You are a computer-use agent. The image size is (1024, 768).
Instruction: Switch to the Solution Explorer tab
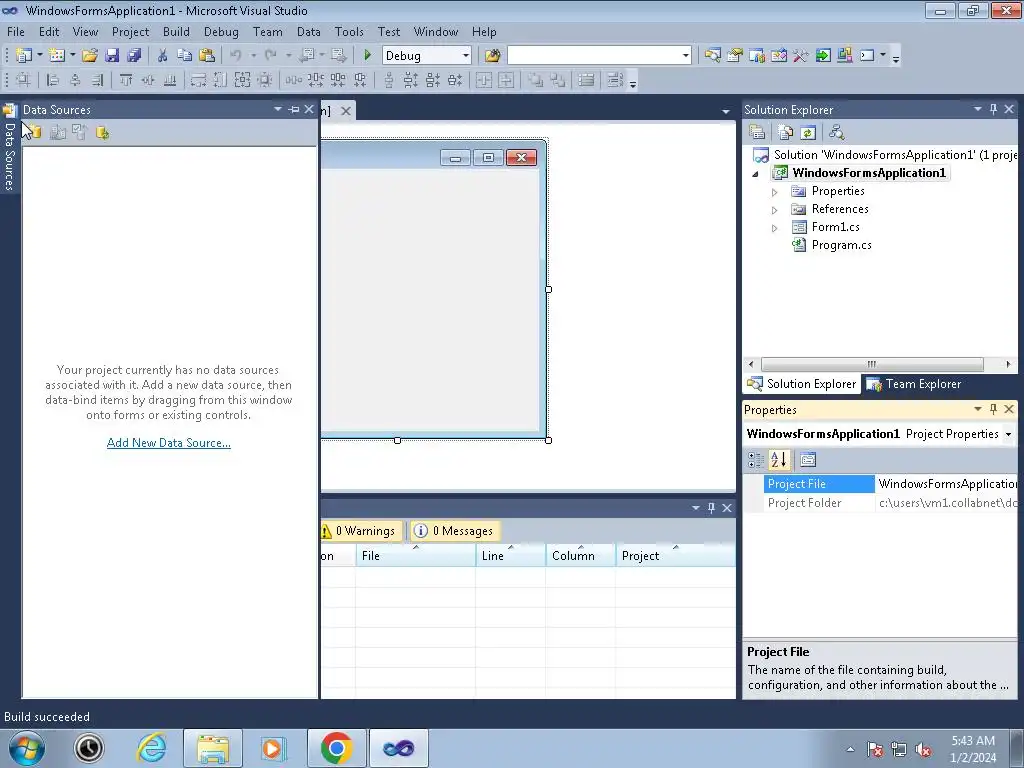pos(802,384)
